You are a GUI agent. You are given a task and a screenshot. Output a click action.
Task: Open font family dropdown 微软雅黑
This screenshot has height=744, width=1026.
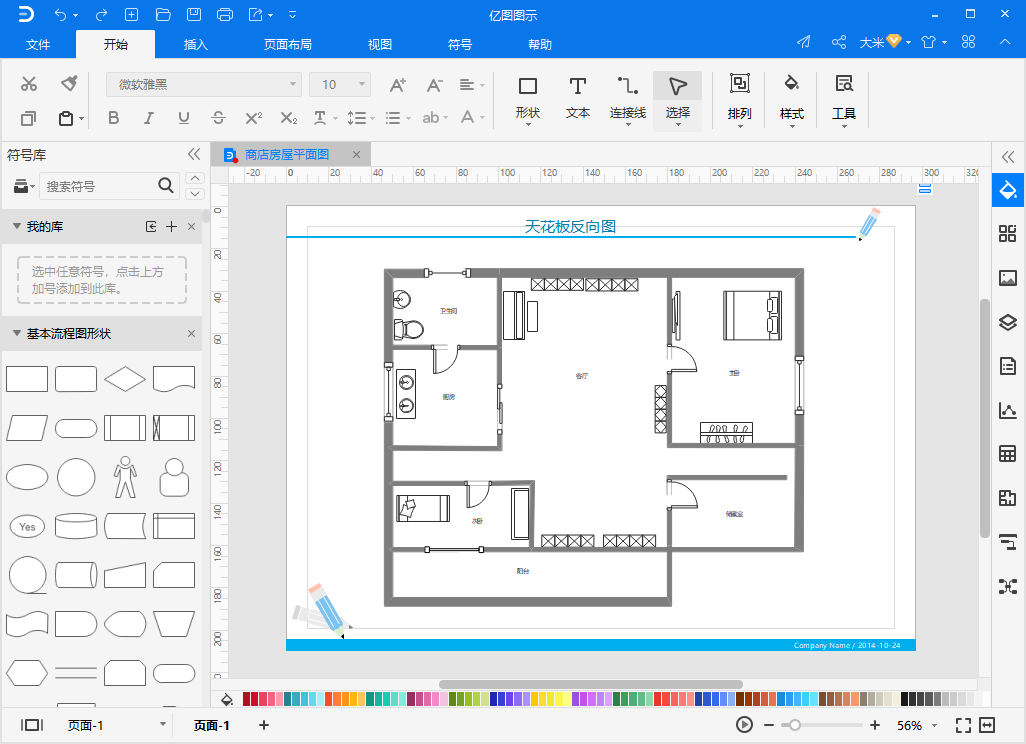(203, 84)
